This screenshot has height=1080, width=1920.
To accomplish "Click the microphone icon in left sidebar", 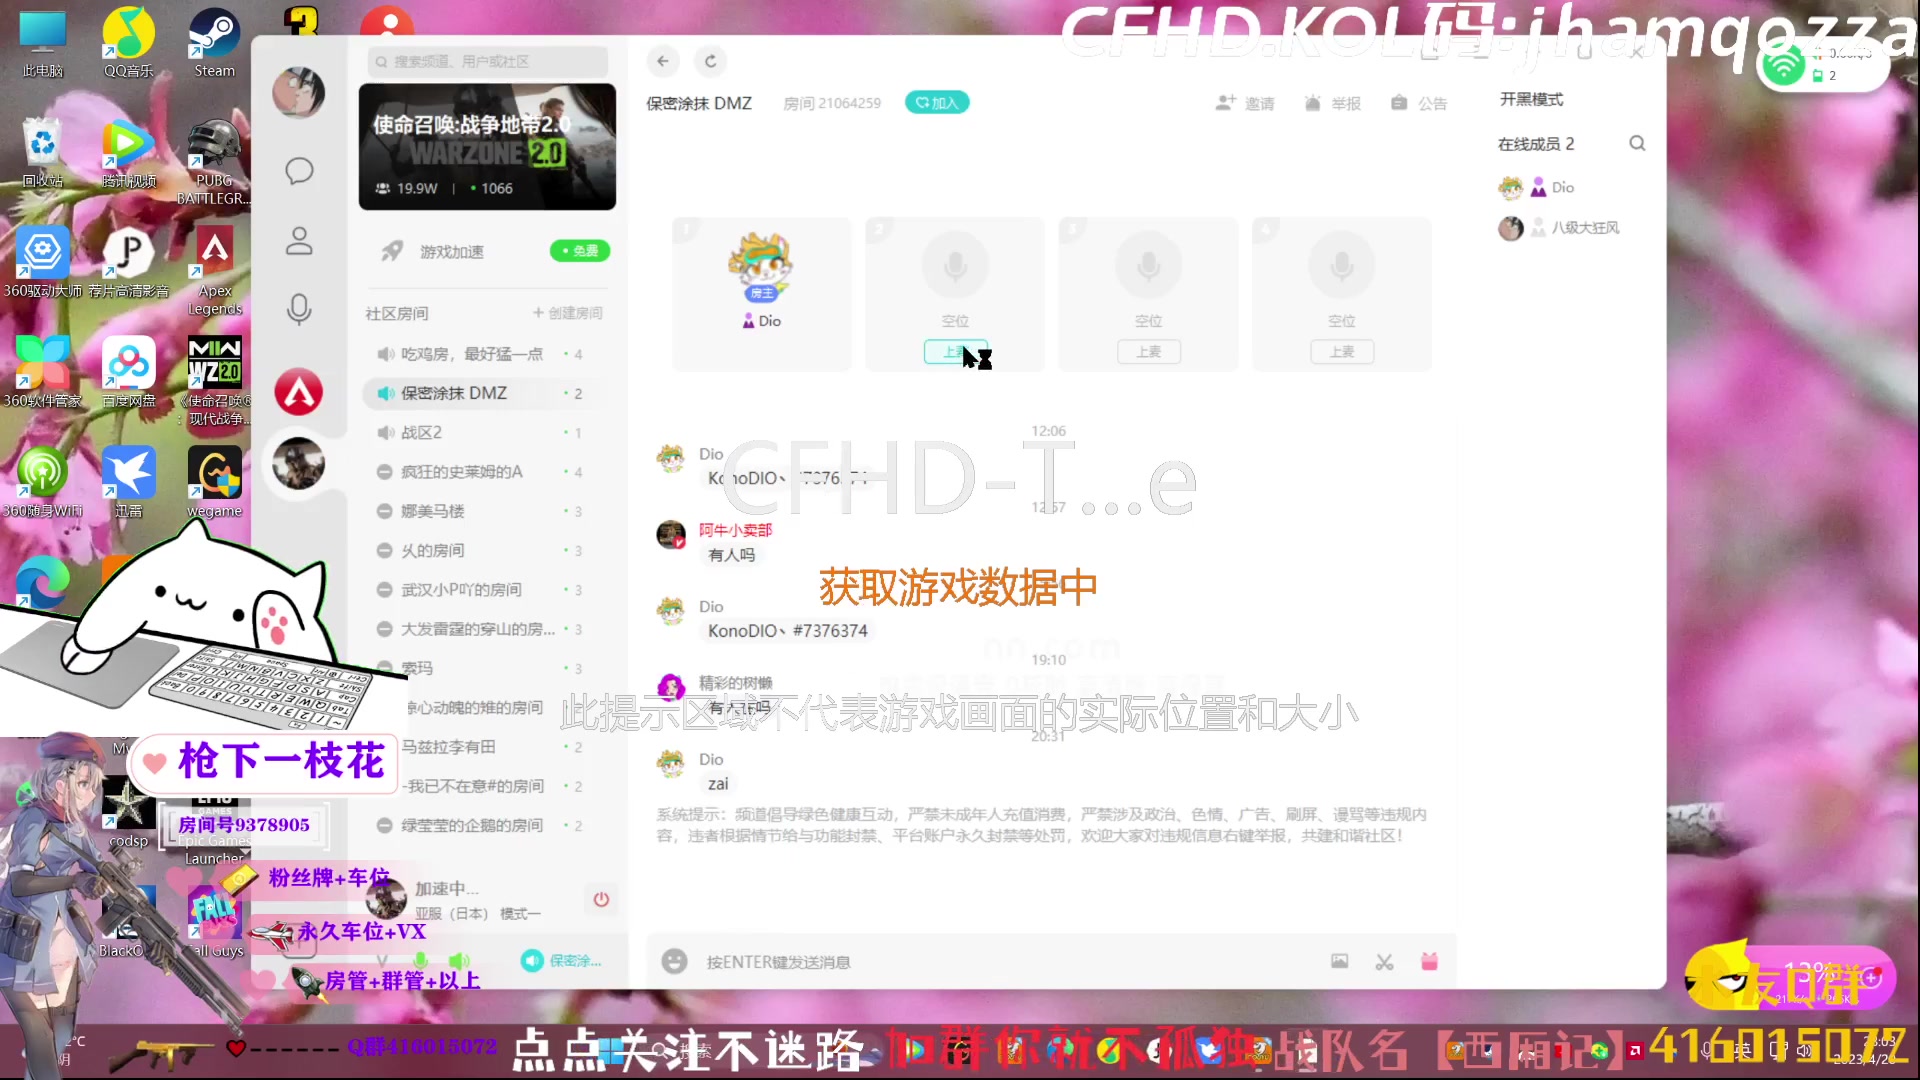I will [299, 309].
